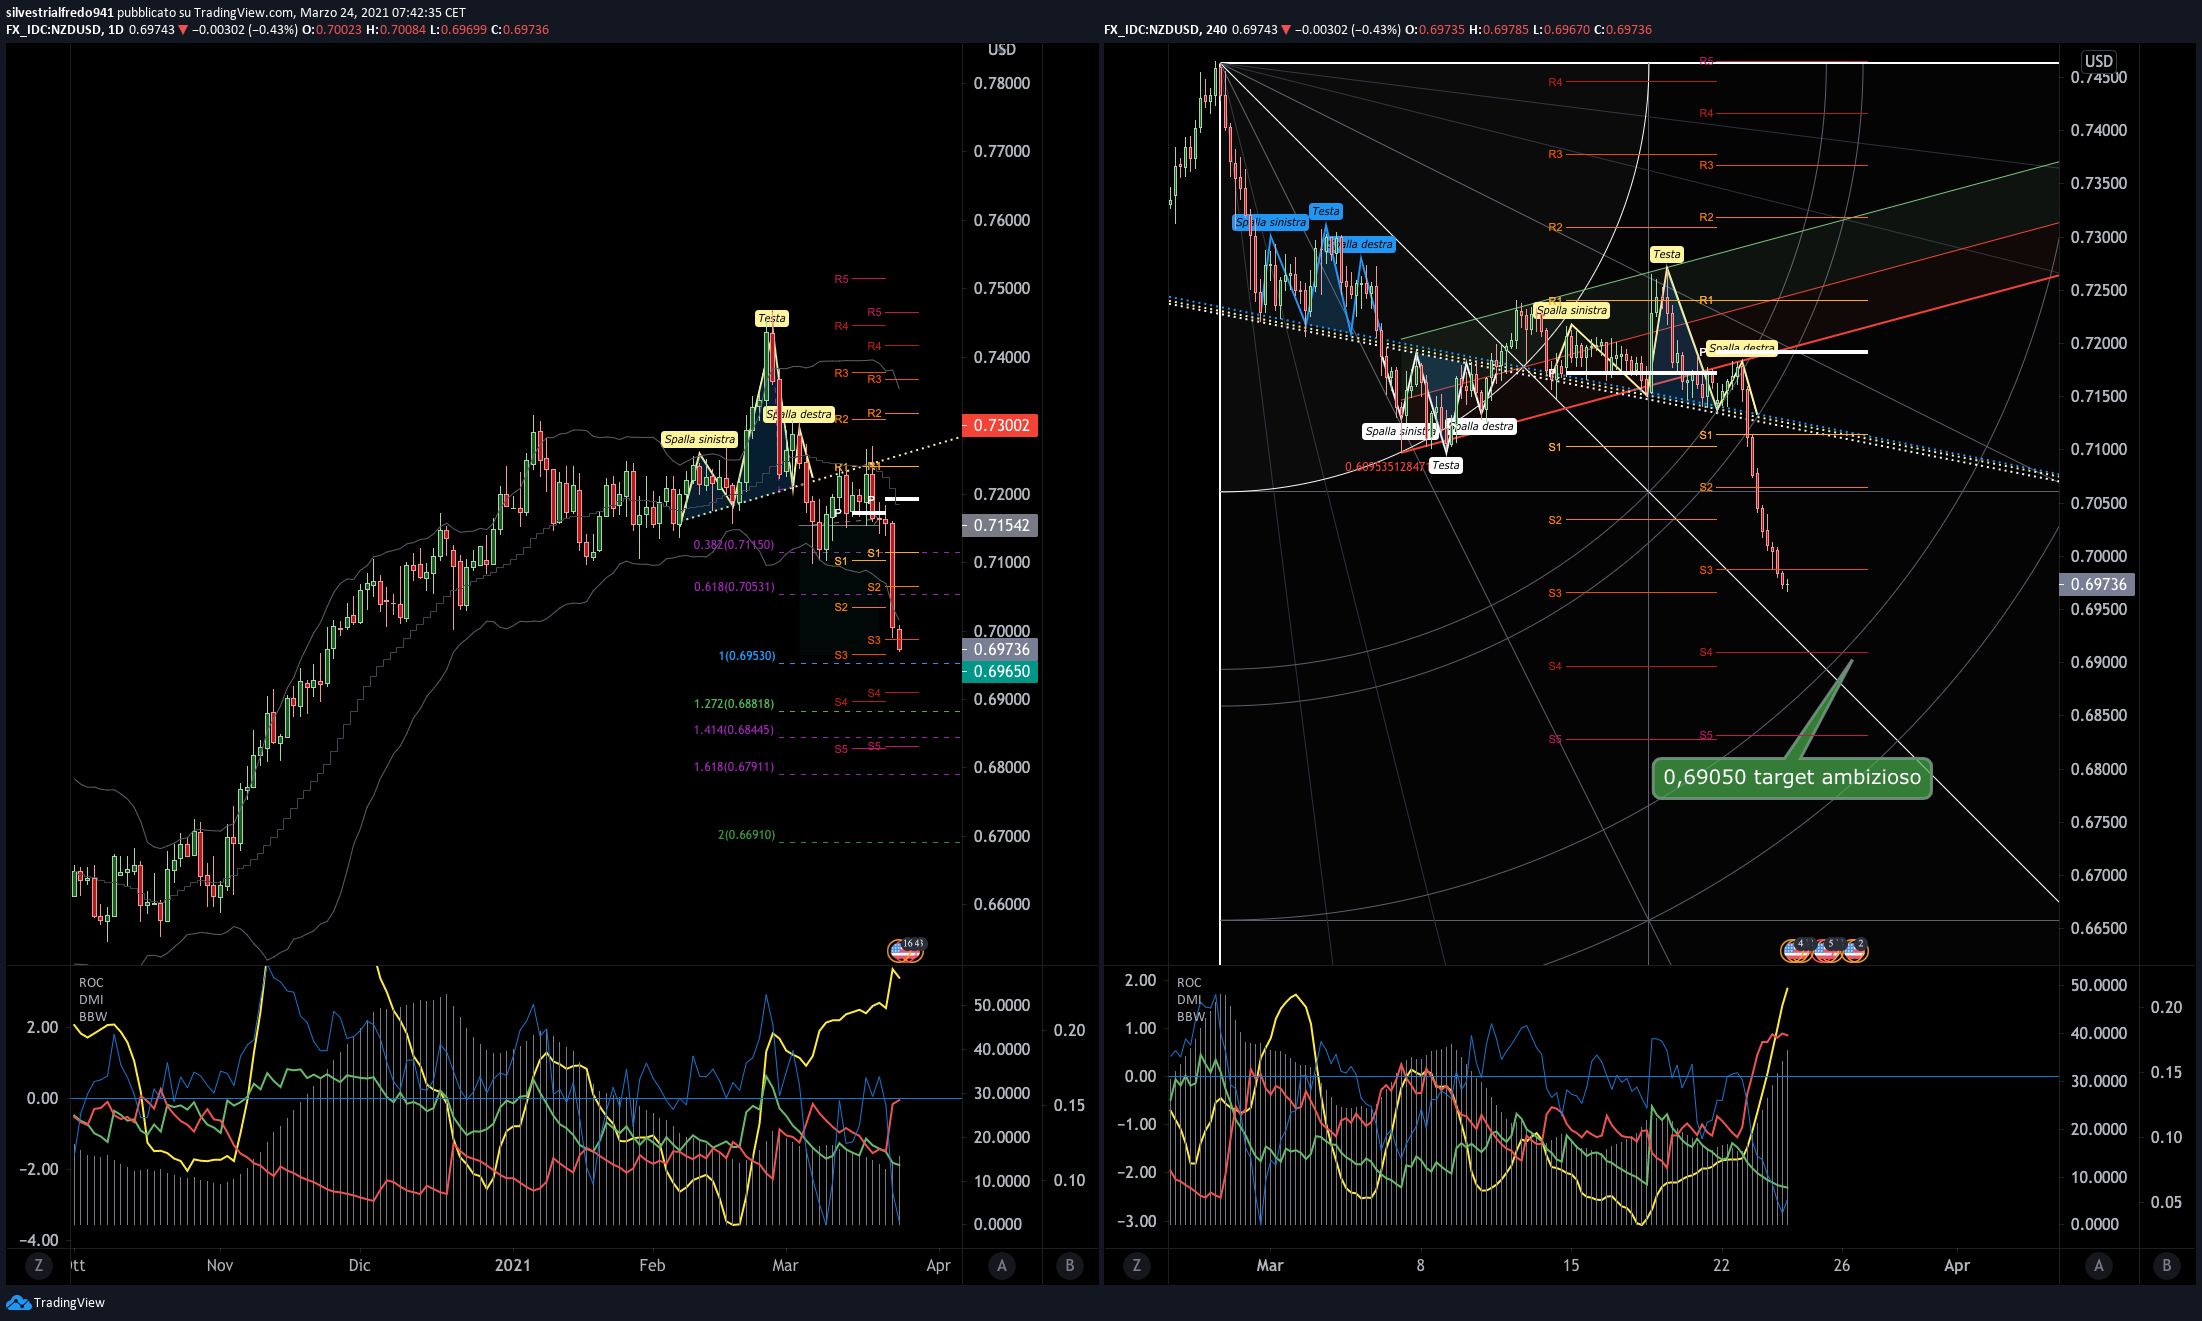Click the DMI indicator label in the left chart's pane
This screenshot has height=1321, width=2202.
click(91, 1000)
